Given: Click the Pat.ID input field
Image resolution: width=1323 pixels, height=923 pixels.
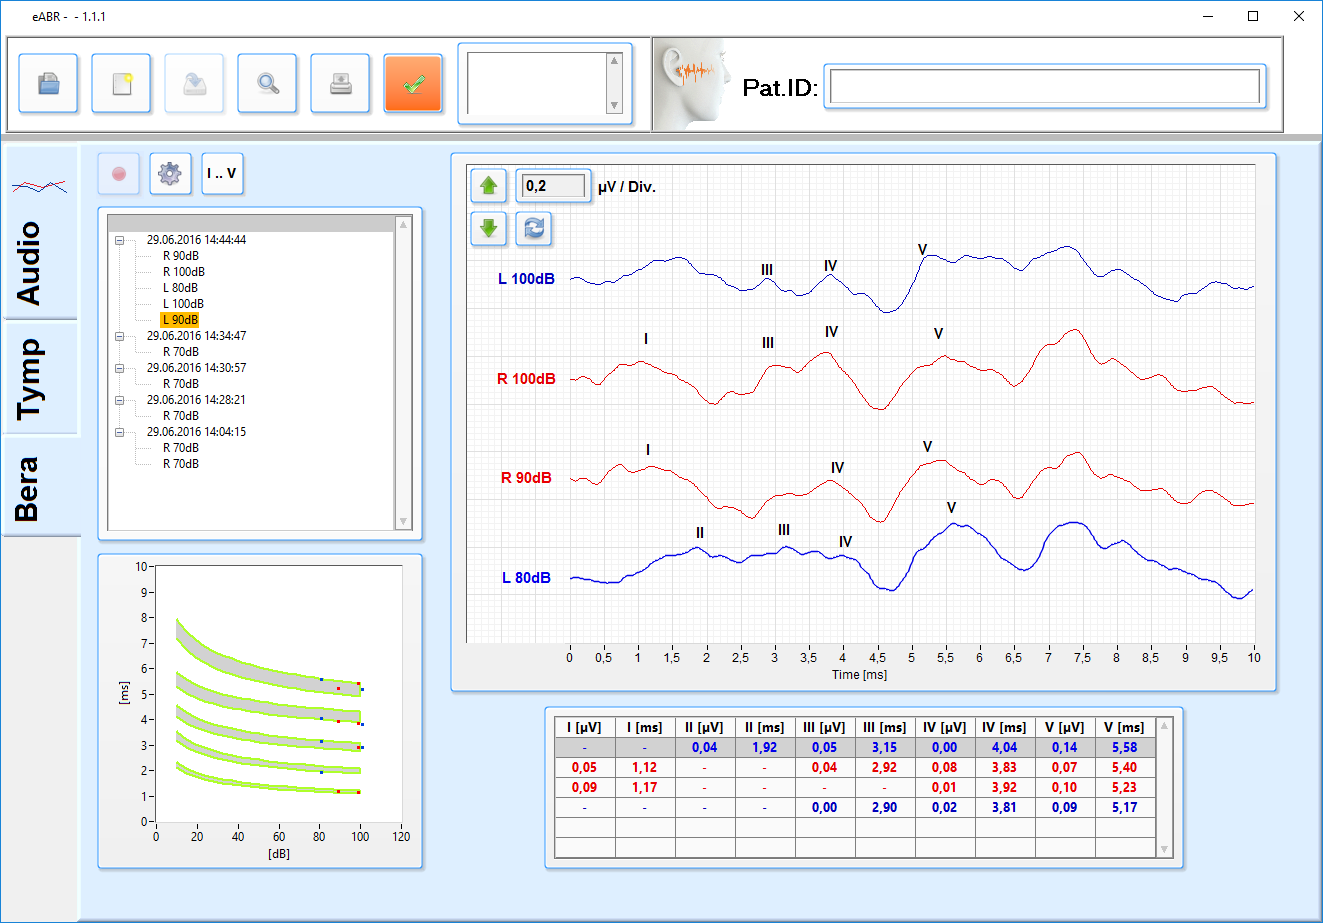Looking at the screenshot, I should (1045, 87).
